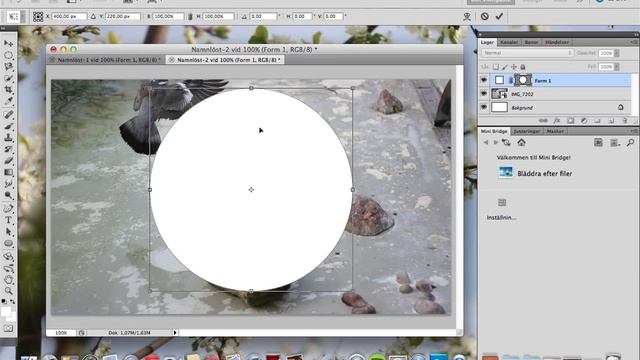Image resolution: width=640 pixels, height=360 pixels.
Task: Select the Eyedropper tool
Action: (8, 100)
